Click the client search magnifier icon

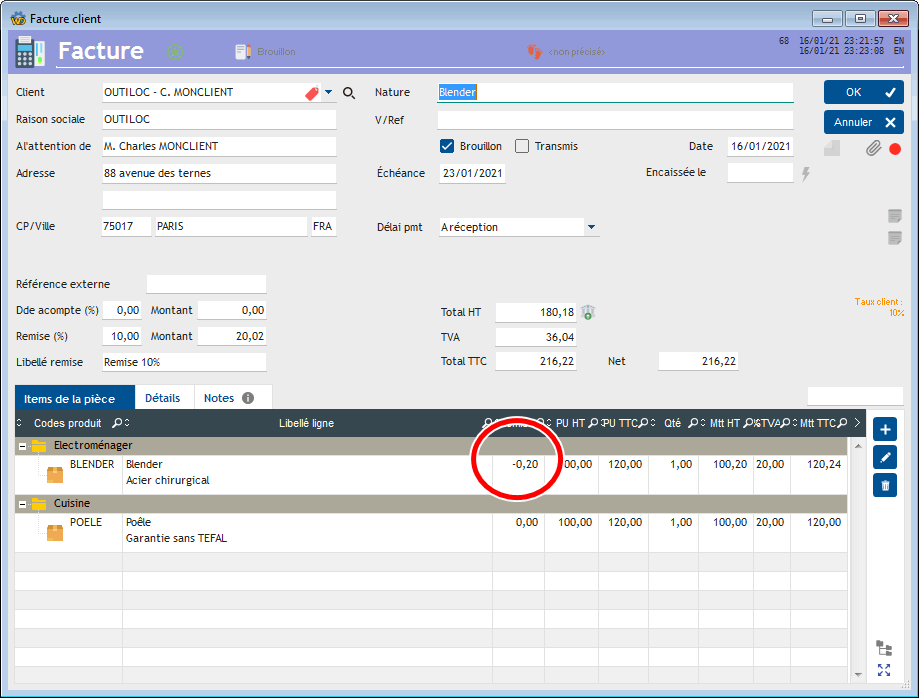[x=349, y=93]
